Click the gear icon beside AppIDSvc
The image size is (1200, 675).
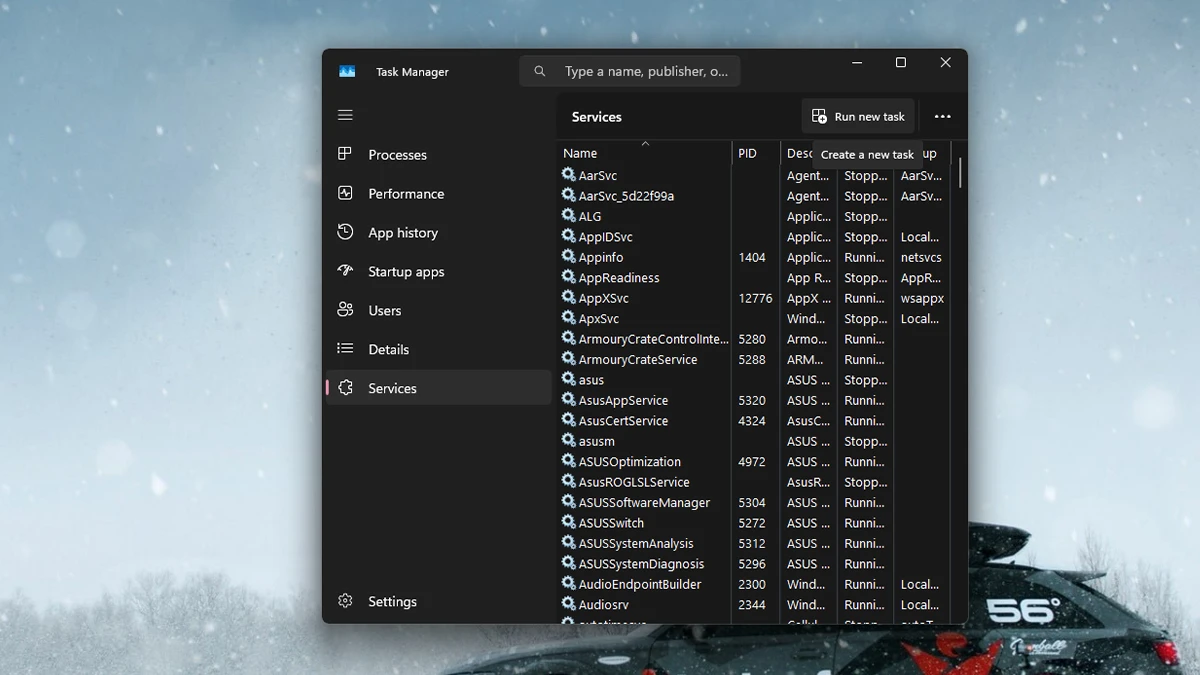click(568, 237)
